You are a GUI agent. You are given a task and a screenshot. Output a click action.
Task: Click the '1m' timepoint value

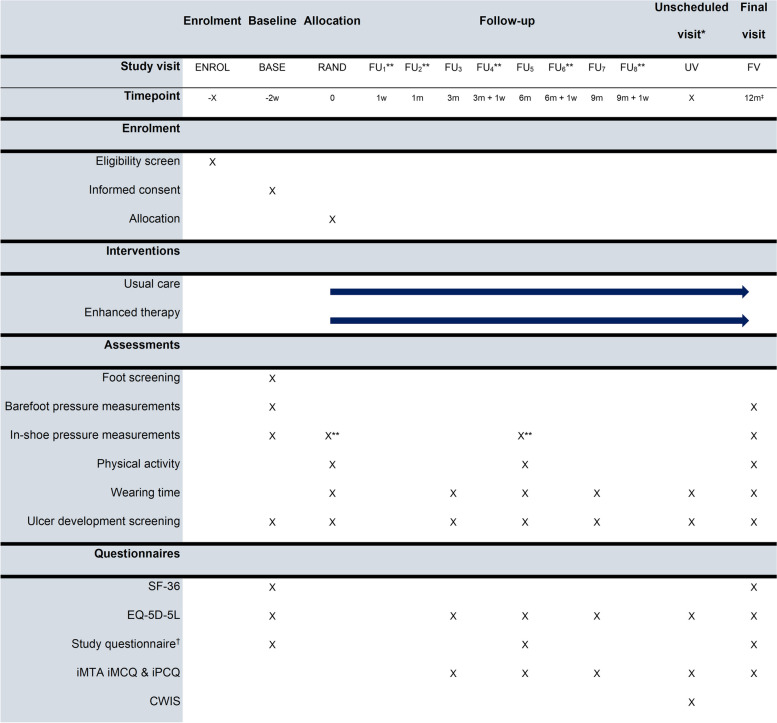click(417, 98)
